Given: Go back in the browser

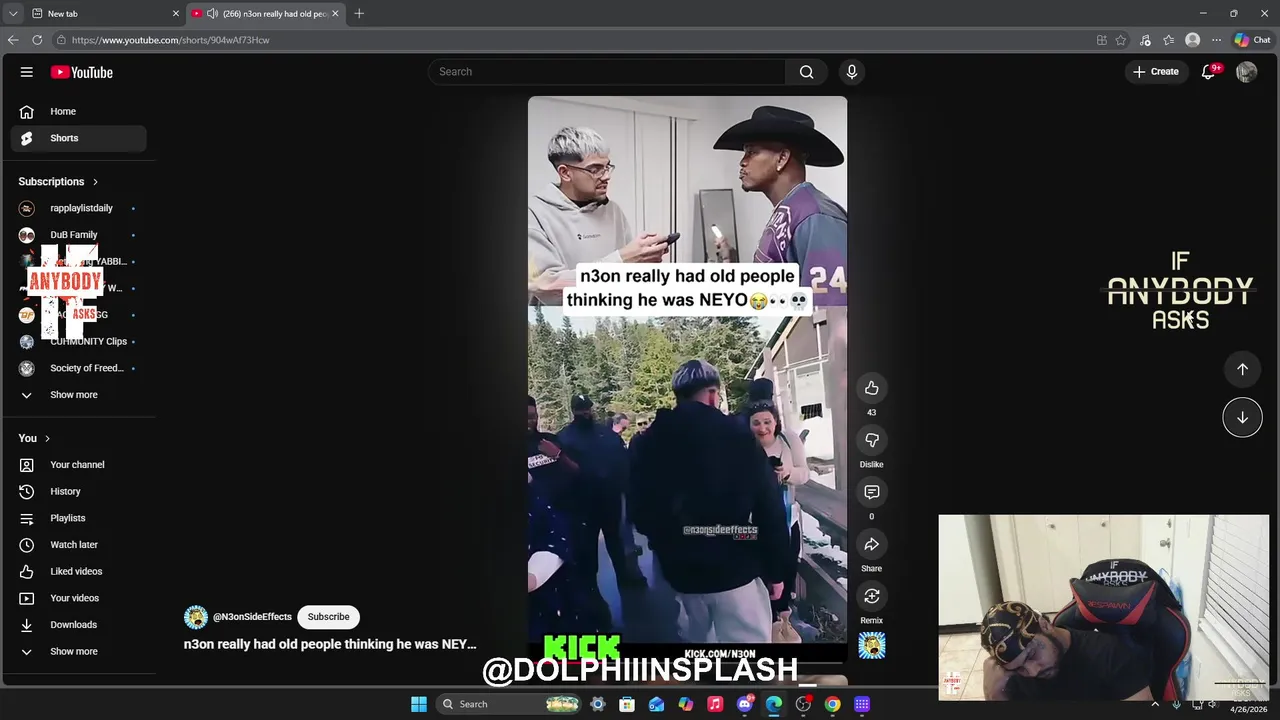Looking at the screenshot, I should [13, 40].
